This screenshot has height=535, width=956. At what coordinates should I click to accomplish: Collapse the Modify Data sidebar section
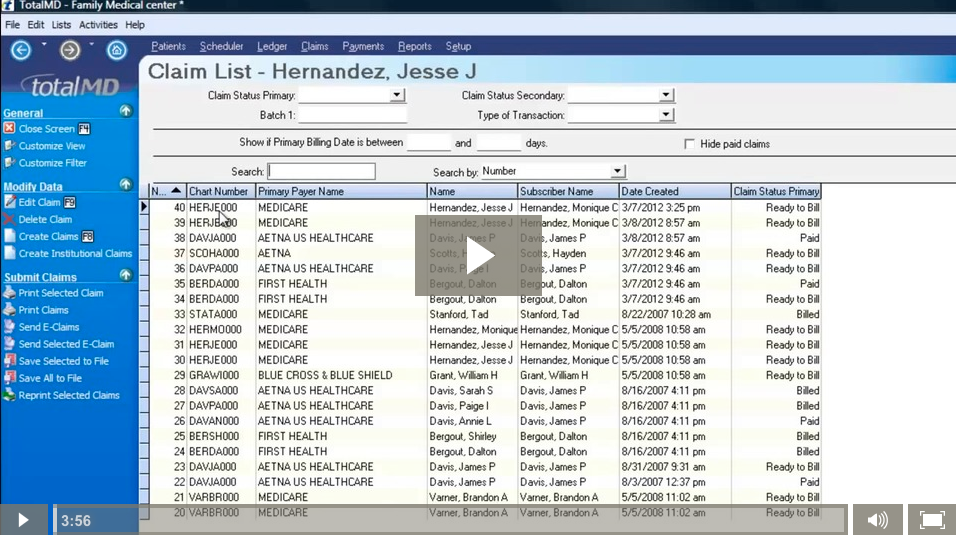[126, 184]
